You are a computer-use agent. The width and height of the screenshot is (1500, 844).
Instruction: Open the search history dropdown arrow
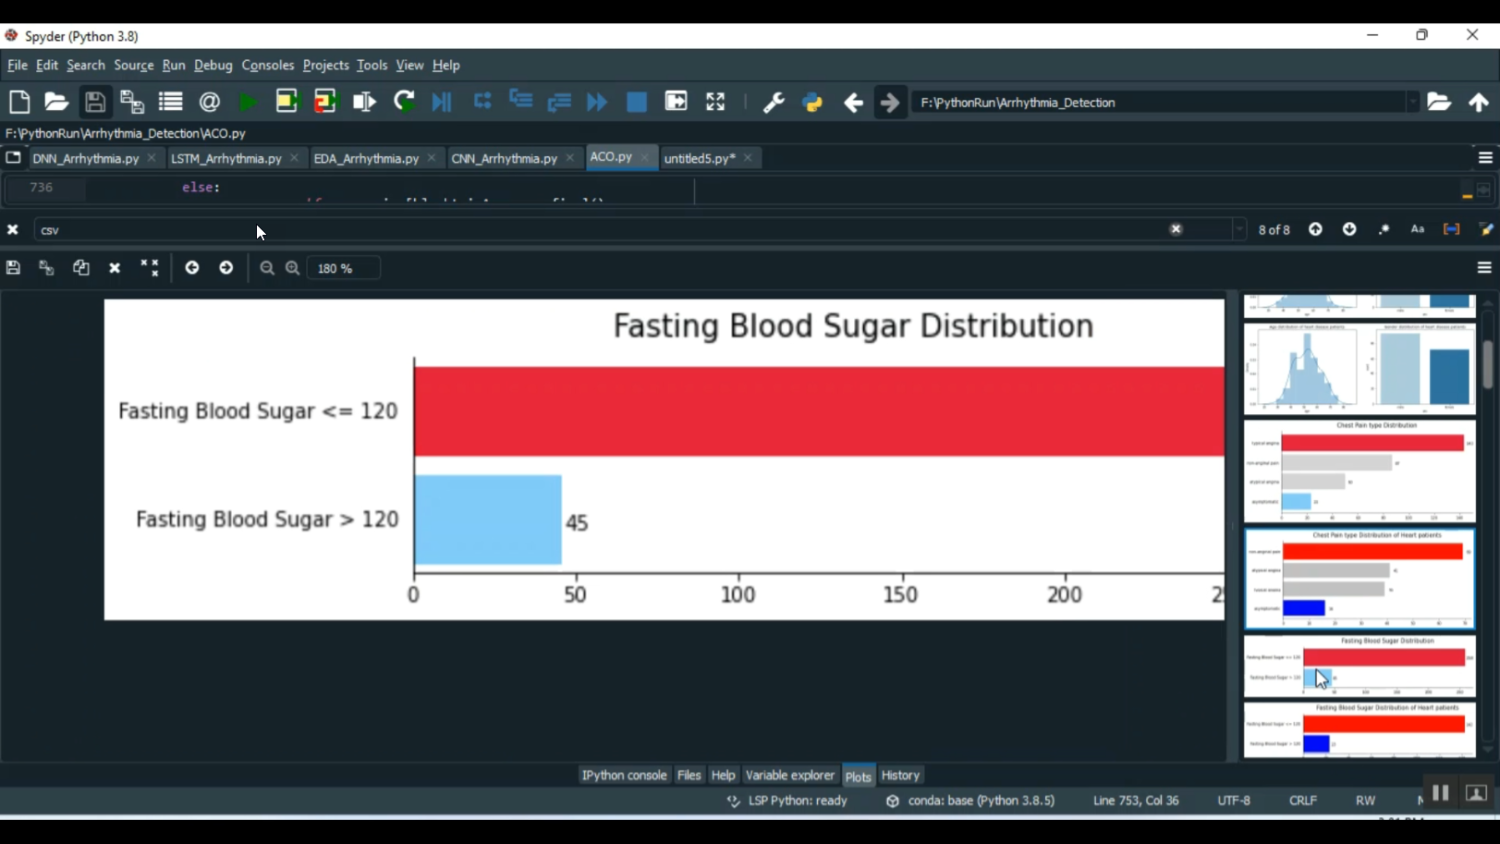[x=1240, y=230]
